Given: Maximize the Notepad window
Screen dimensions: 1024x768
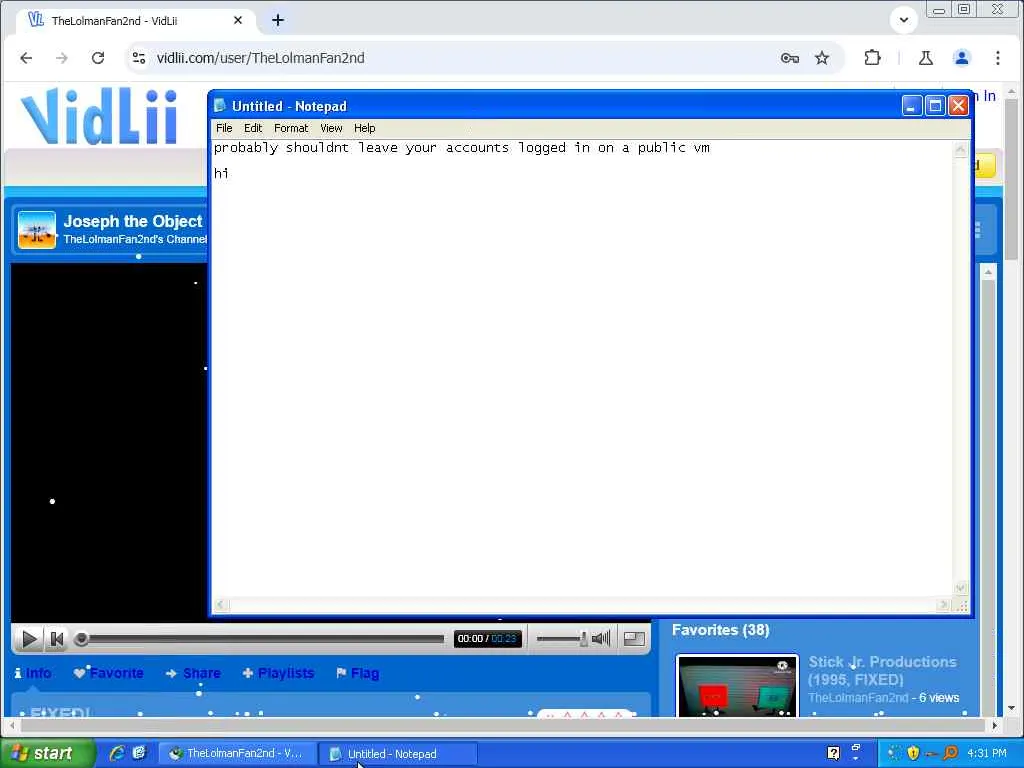Looking at the screenshot, I should pos(935,105).
